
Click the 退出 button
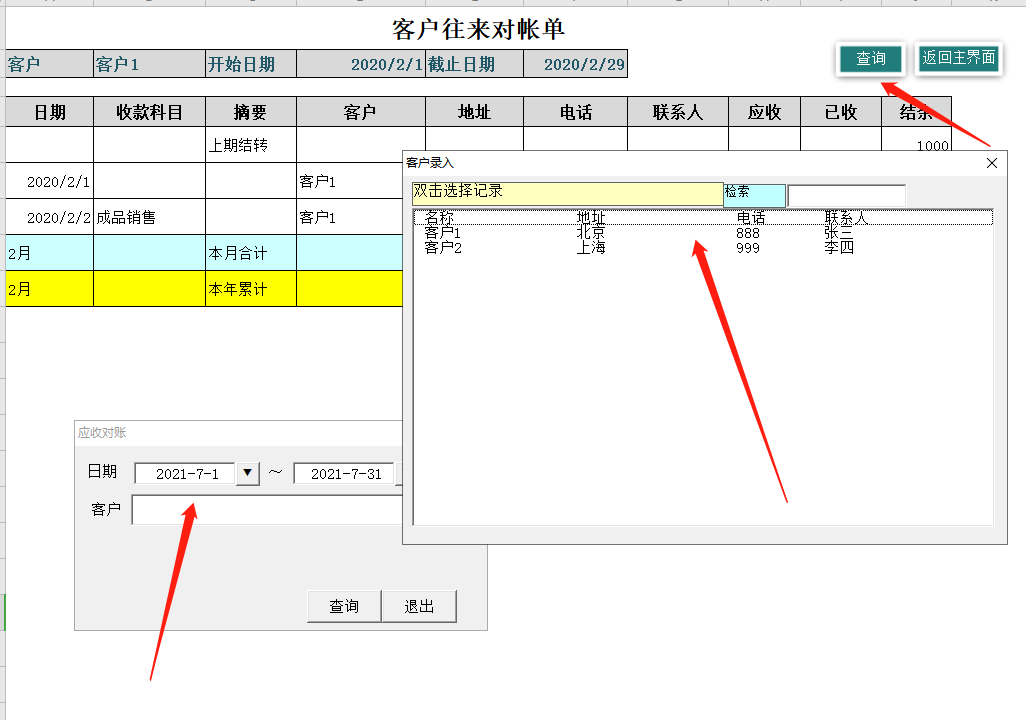(419, 606)
